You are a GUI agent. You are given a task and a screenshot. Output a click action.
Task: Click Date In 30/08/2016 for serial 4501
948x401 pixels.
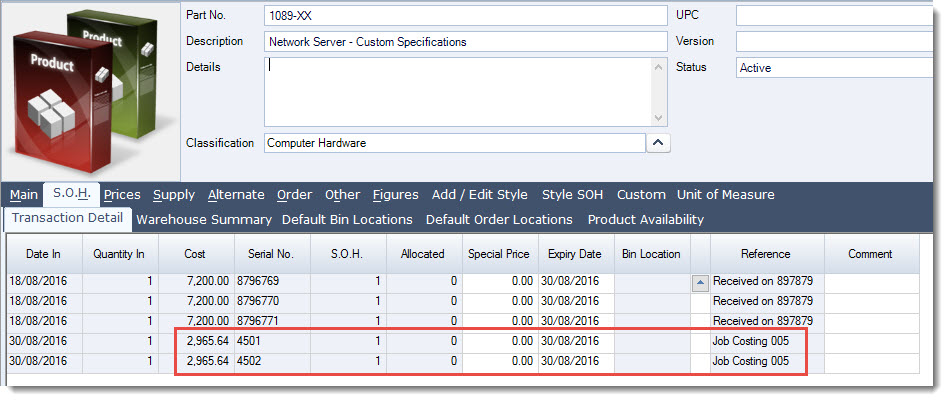click(x=44, y=341)
